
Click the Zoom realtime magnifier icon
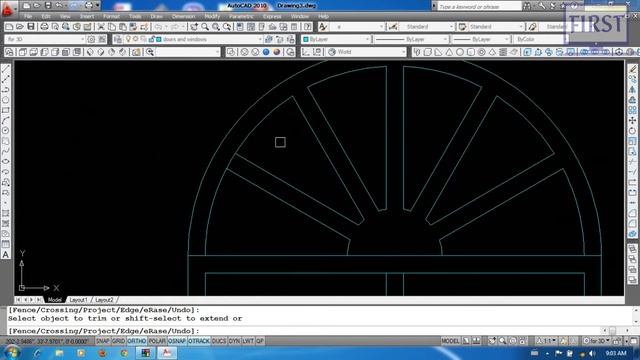click(x=205, y=27)
